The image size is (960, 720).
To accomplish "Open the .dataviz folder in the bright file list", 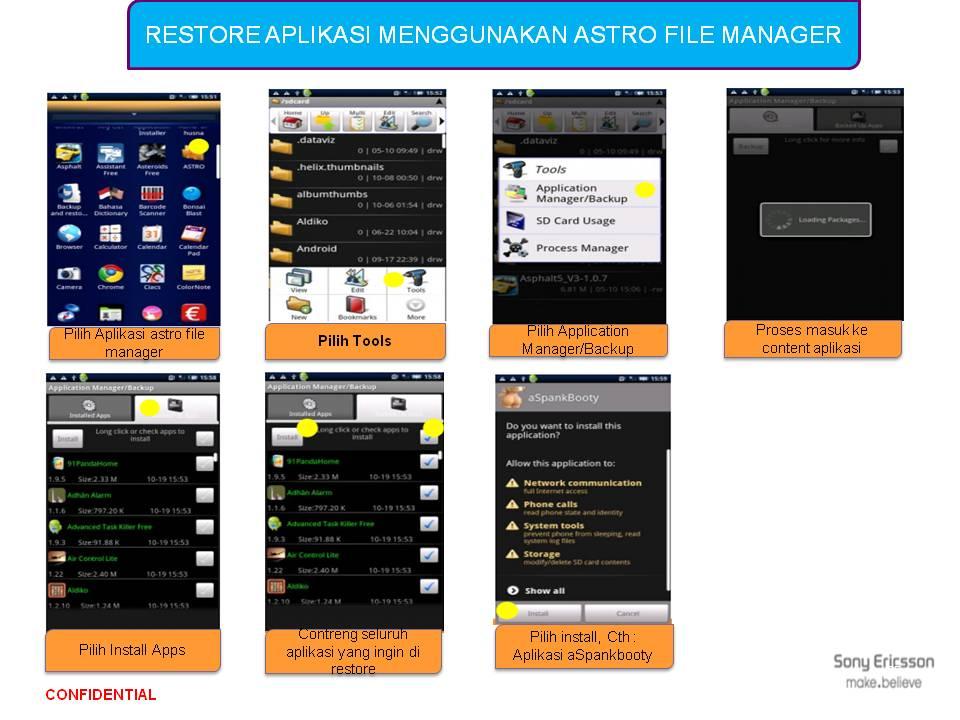I will pyautogui.click(x=358, y=145).
